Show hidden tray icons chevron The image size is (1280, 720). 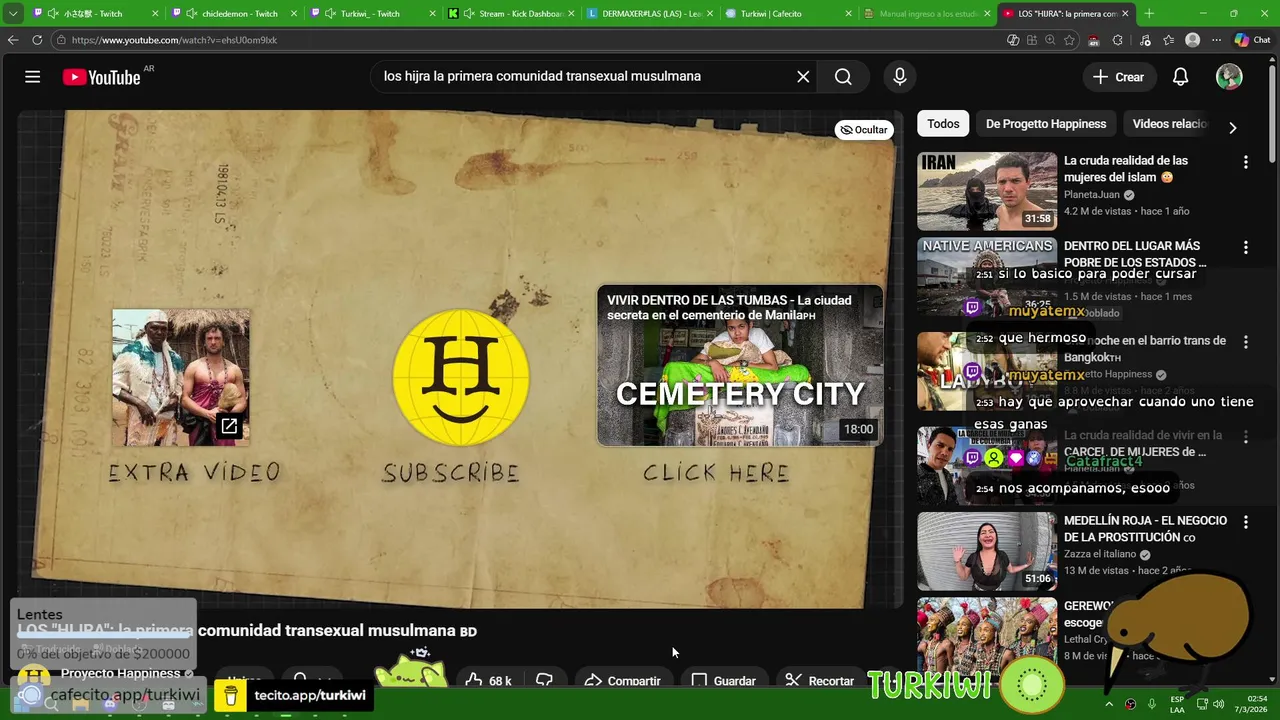(1109, 704)
